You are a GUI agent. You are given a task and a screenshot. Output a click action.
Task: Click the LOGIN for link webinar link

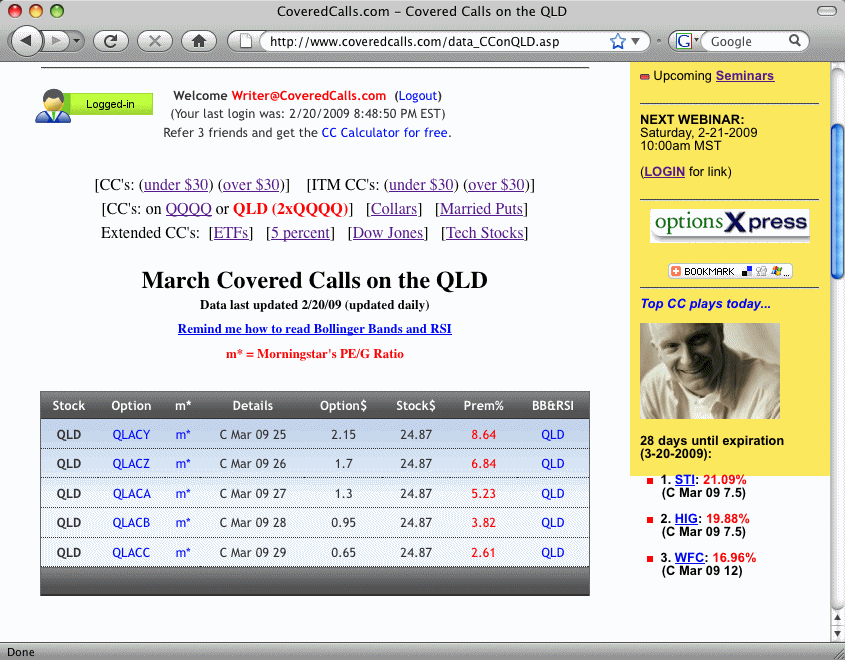pos(664,172)
